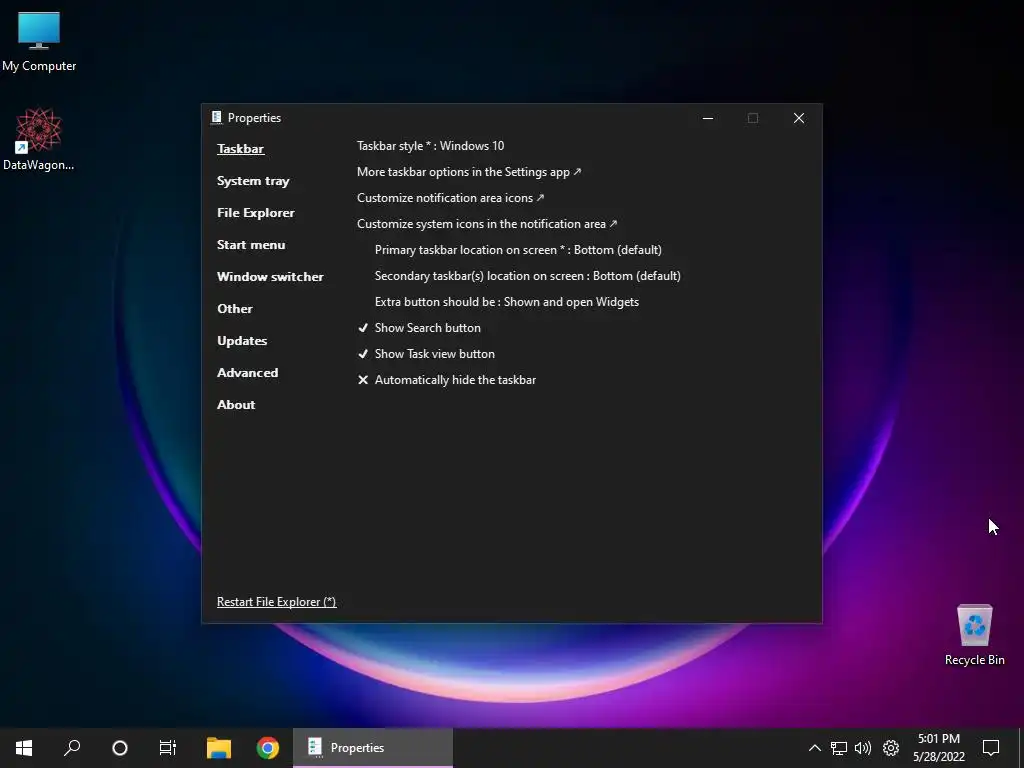
Task: Open the notification center icon
Action: (x=991, y=748)
